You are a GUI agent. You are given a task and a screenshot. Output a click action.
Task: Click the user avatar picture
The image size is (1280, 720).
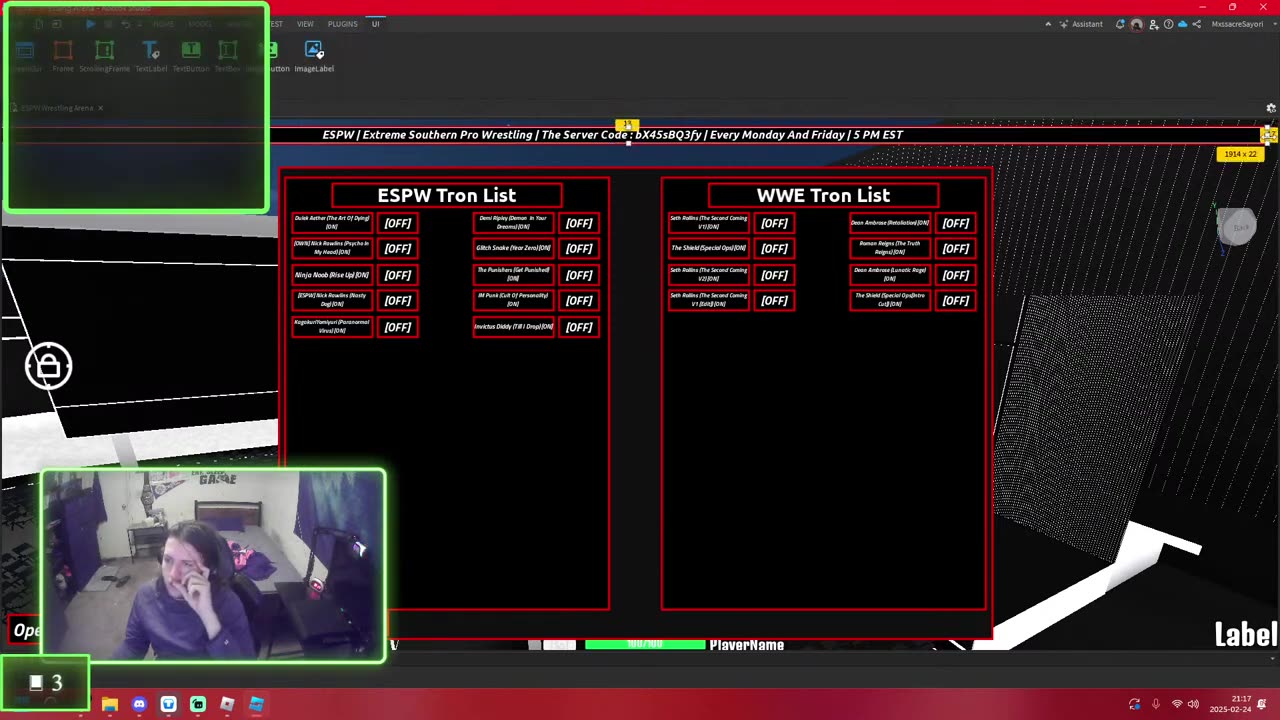click(x=1136, y=24)
